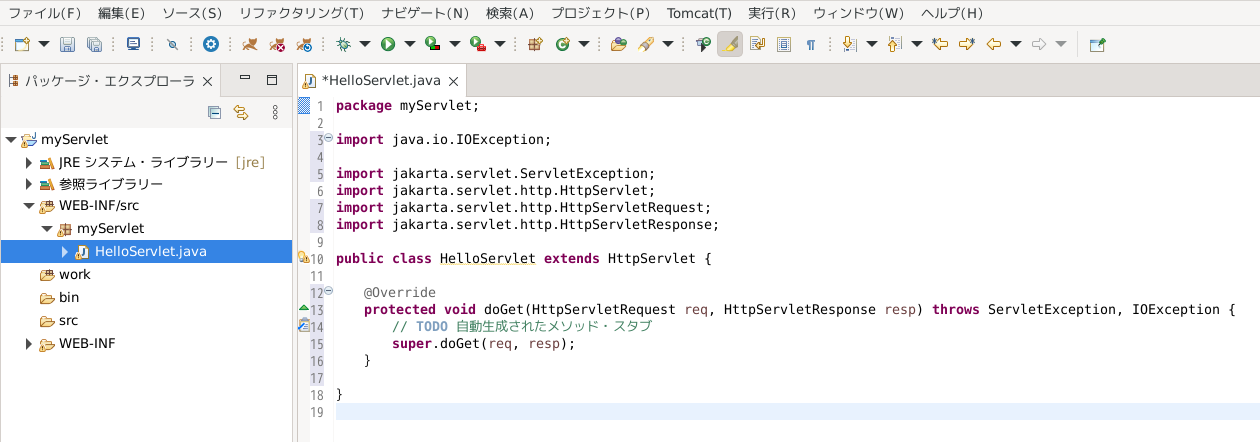
Task: Click the Back navigation arrow
Action: point(994,44)
